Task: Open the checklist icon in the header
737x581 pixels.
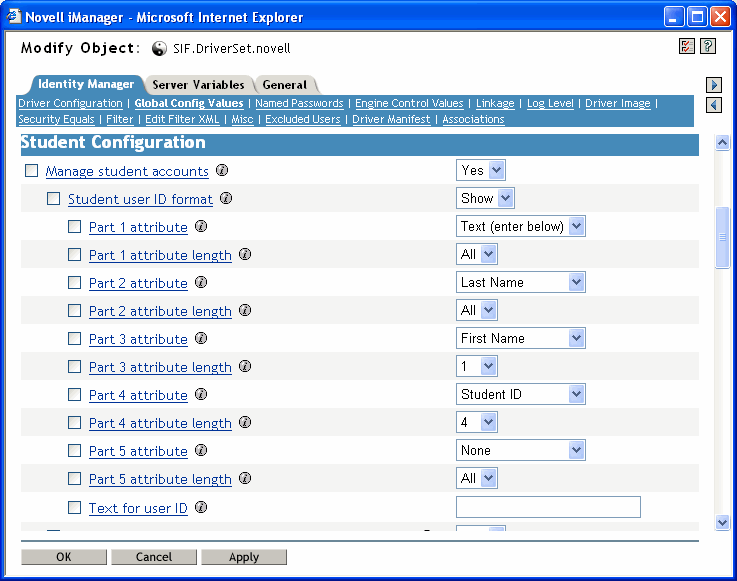Action: [x=687, y=46]
